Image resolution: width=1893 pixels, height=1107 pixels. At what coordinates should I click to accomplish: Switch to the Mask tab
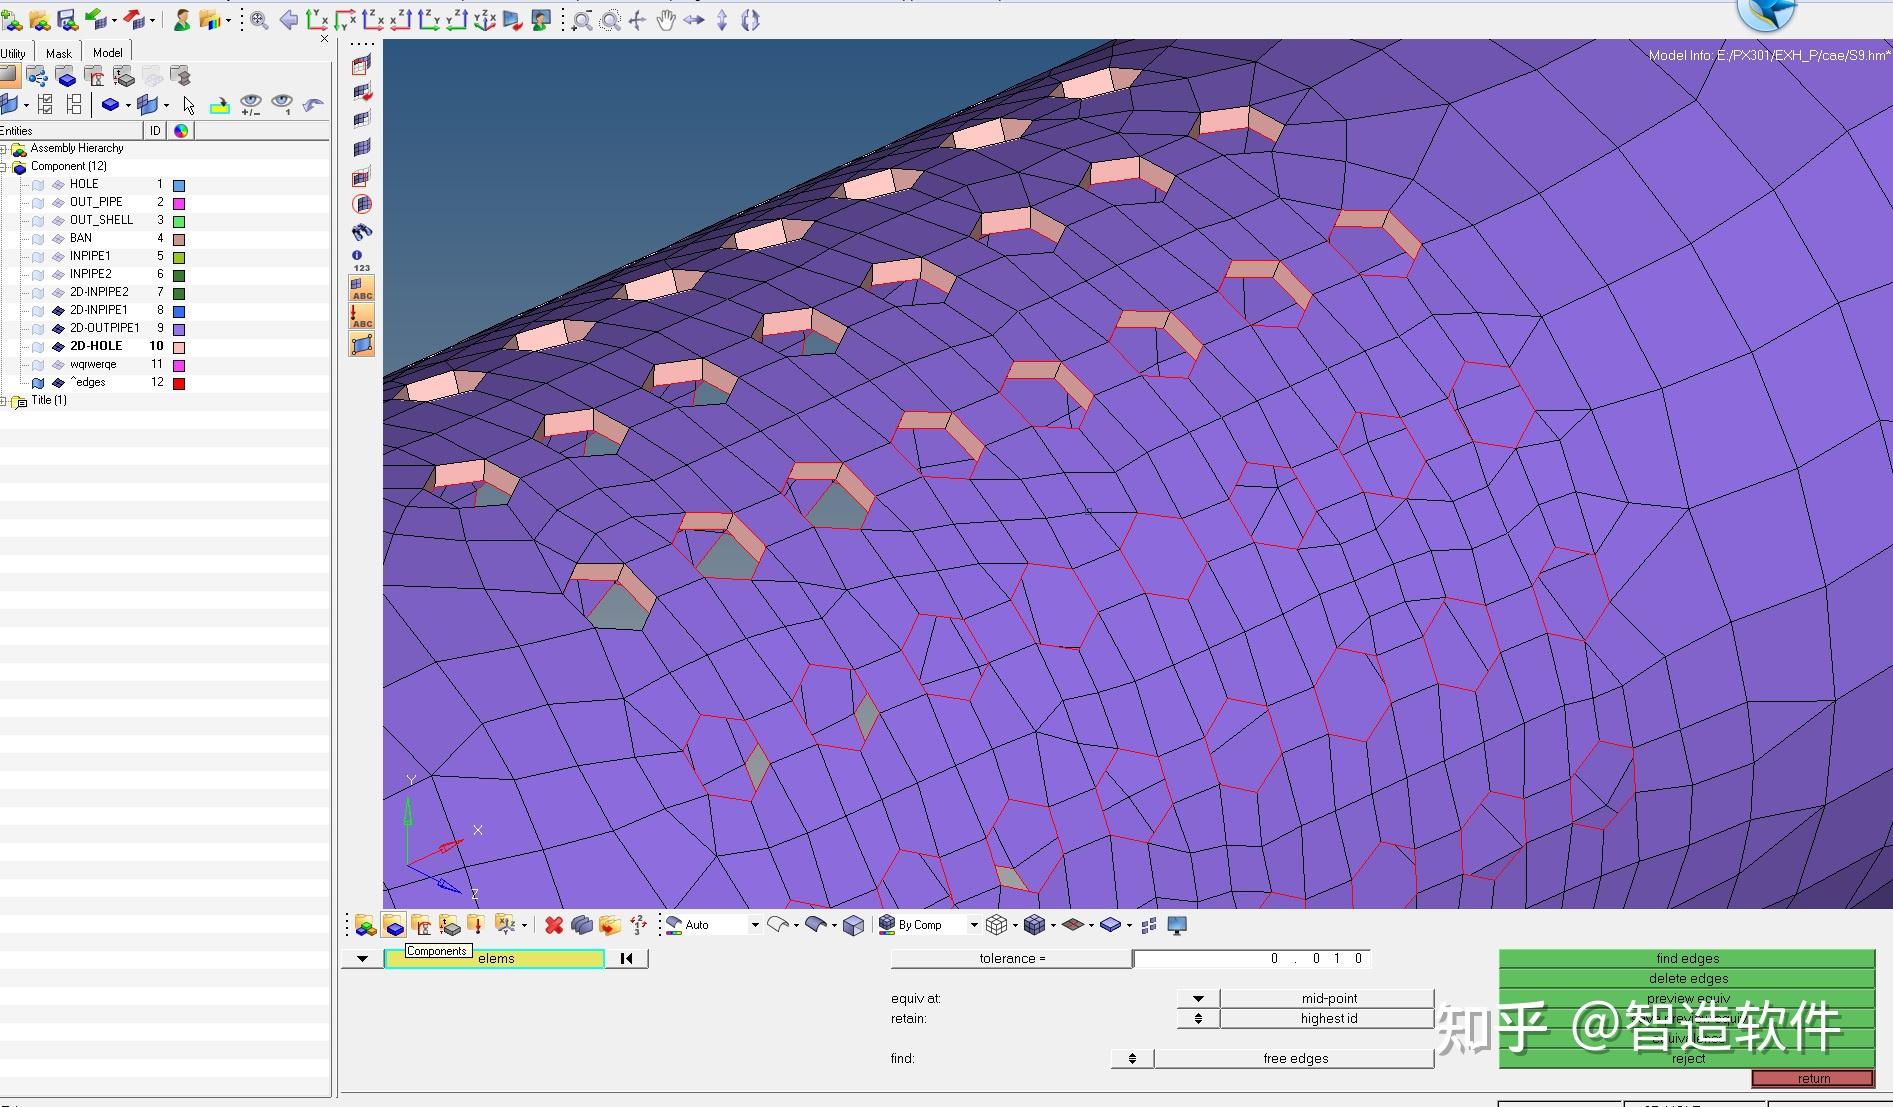(59, 53)
